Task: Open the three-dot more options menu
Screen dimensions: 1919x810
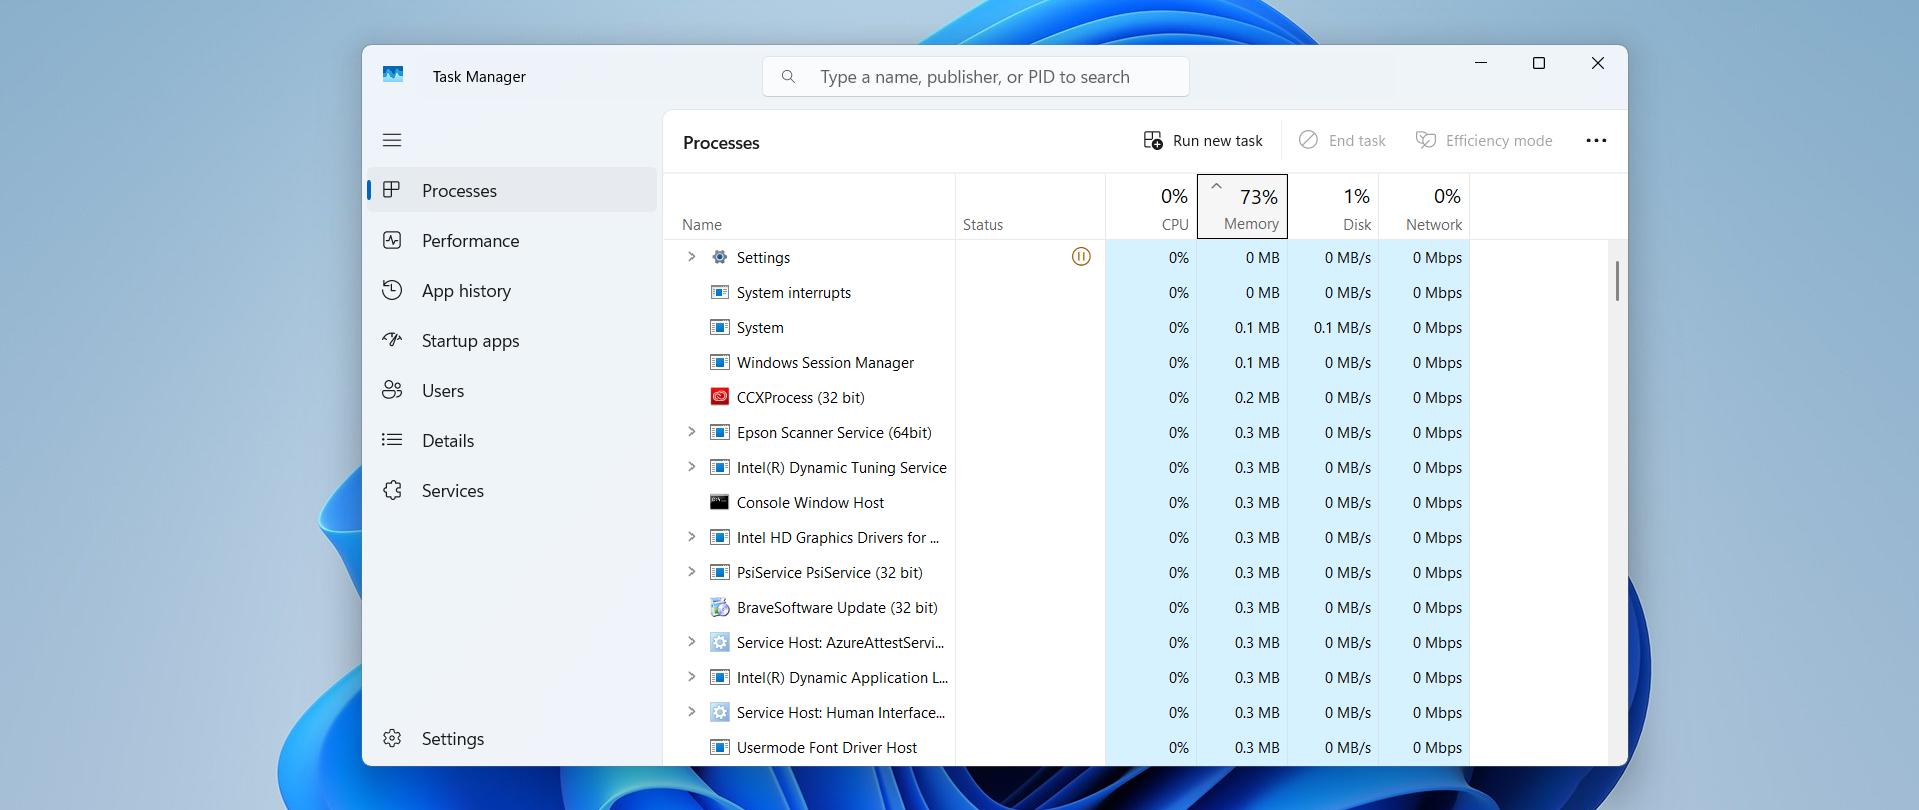Action: coord(1596,141)
